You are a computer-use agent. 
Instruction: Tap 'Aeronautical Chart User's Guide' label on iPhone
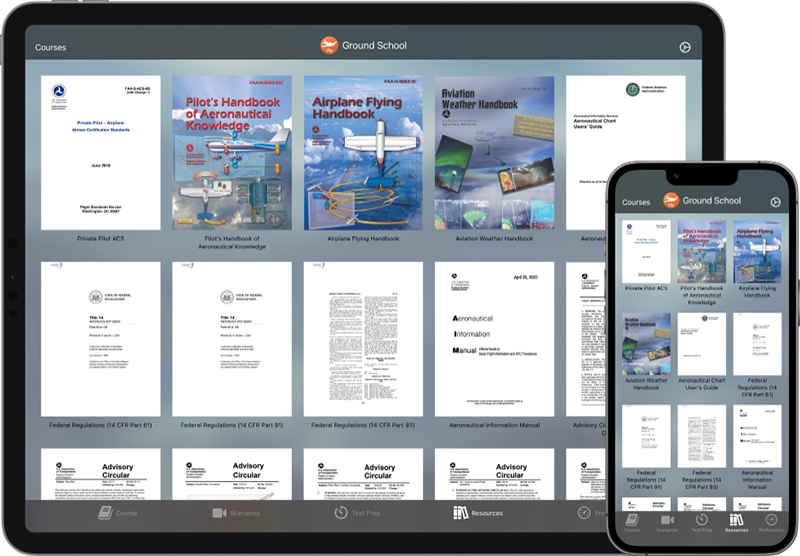[702, 384]
